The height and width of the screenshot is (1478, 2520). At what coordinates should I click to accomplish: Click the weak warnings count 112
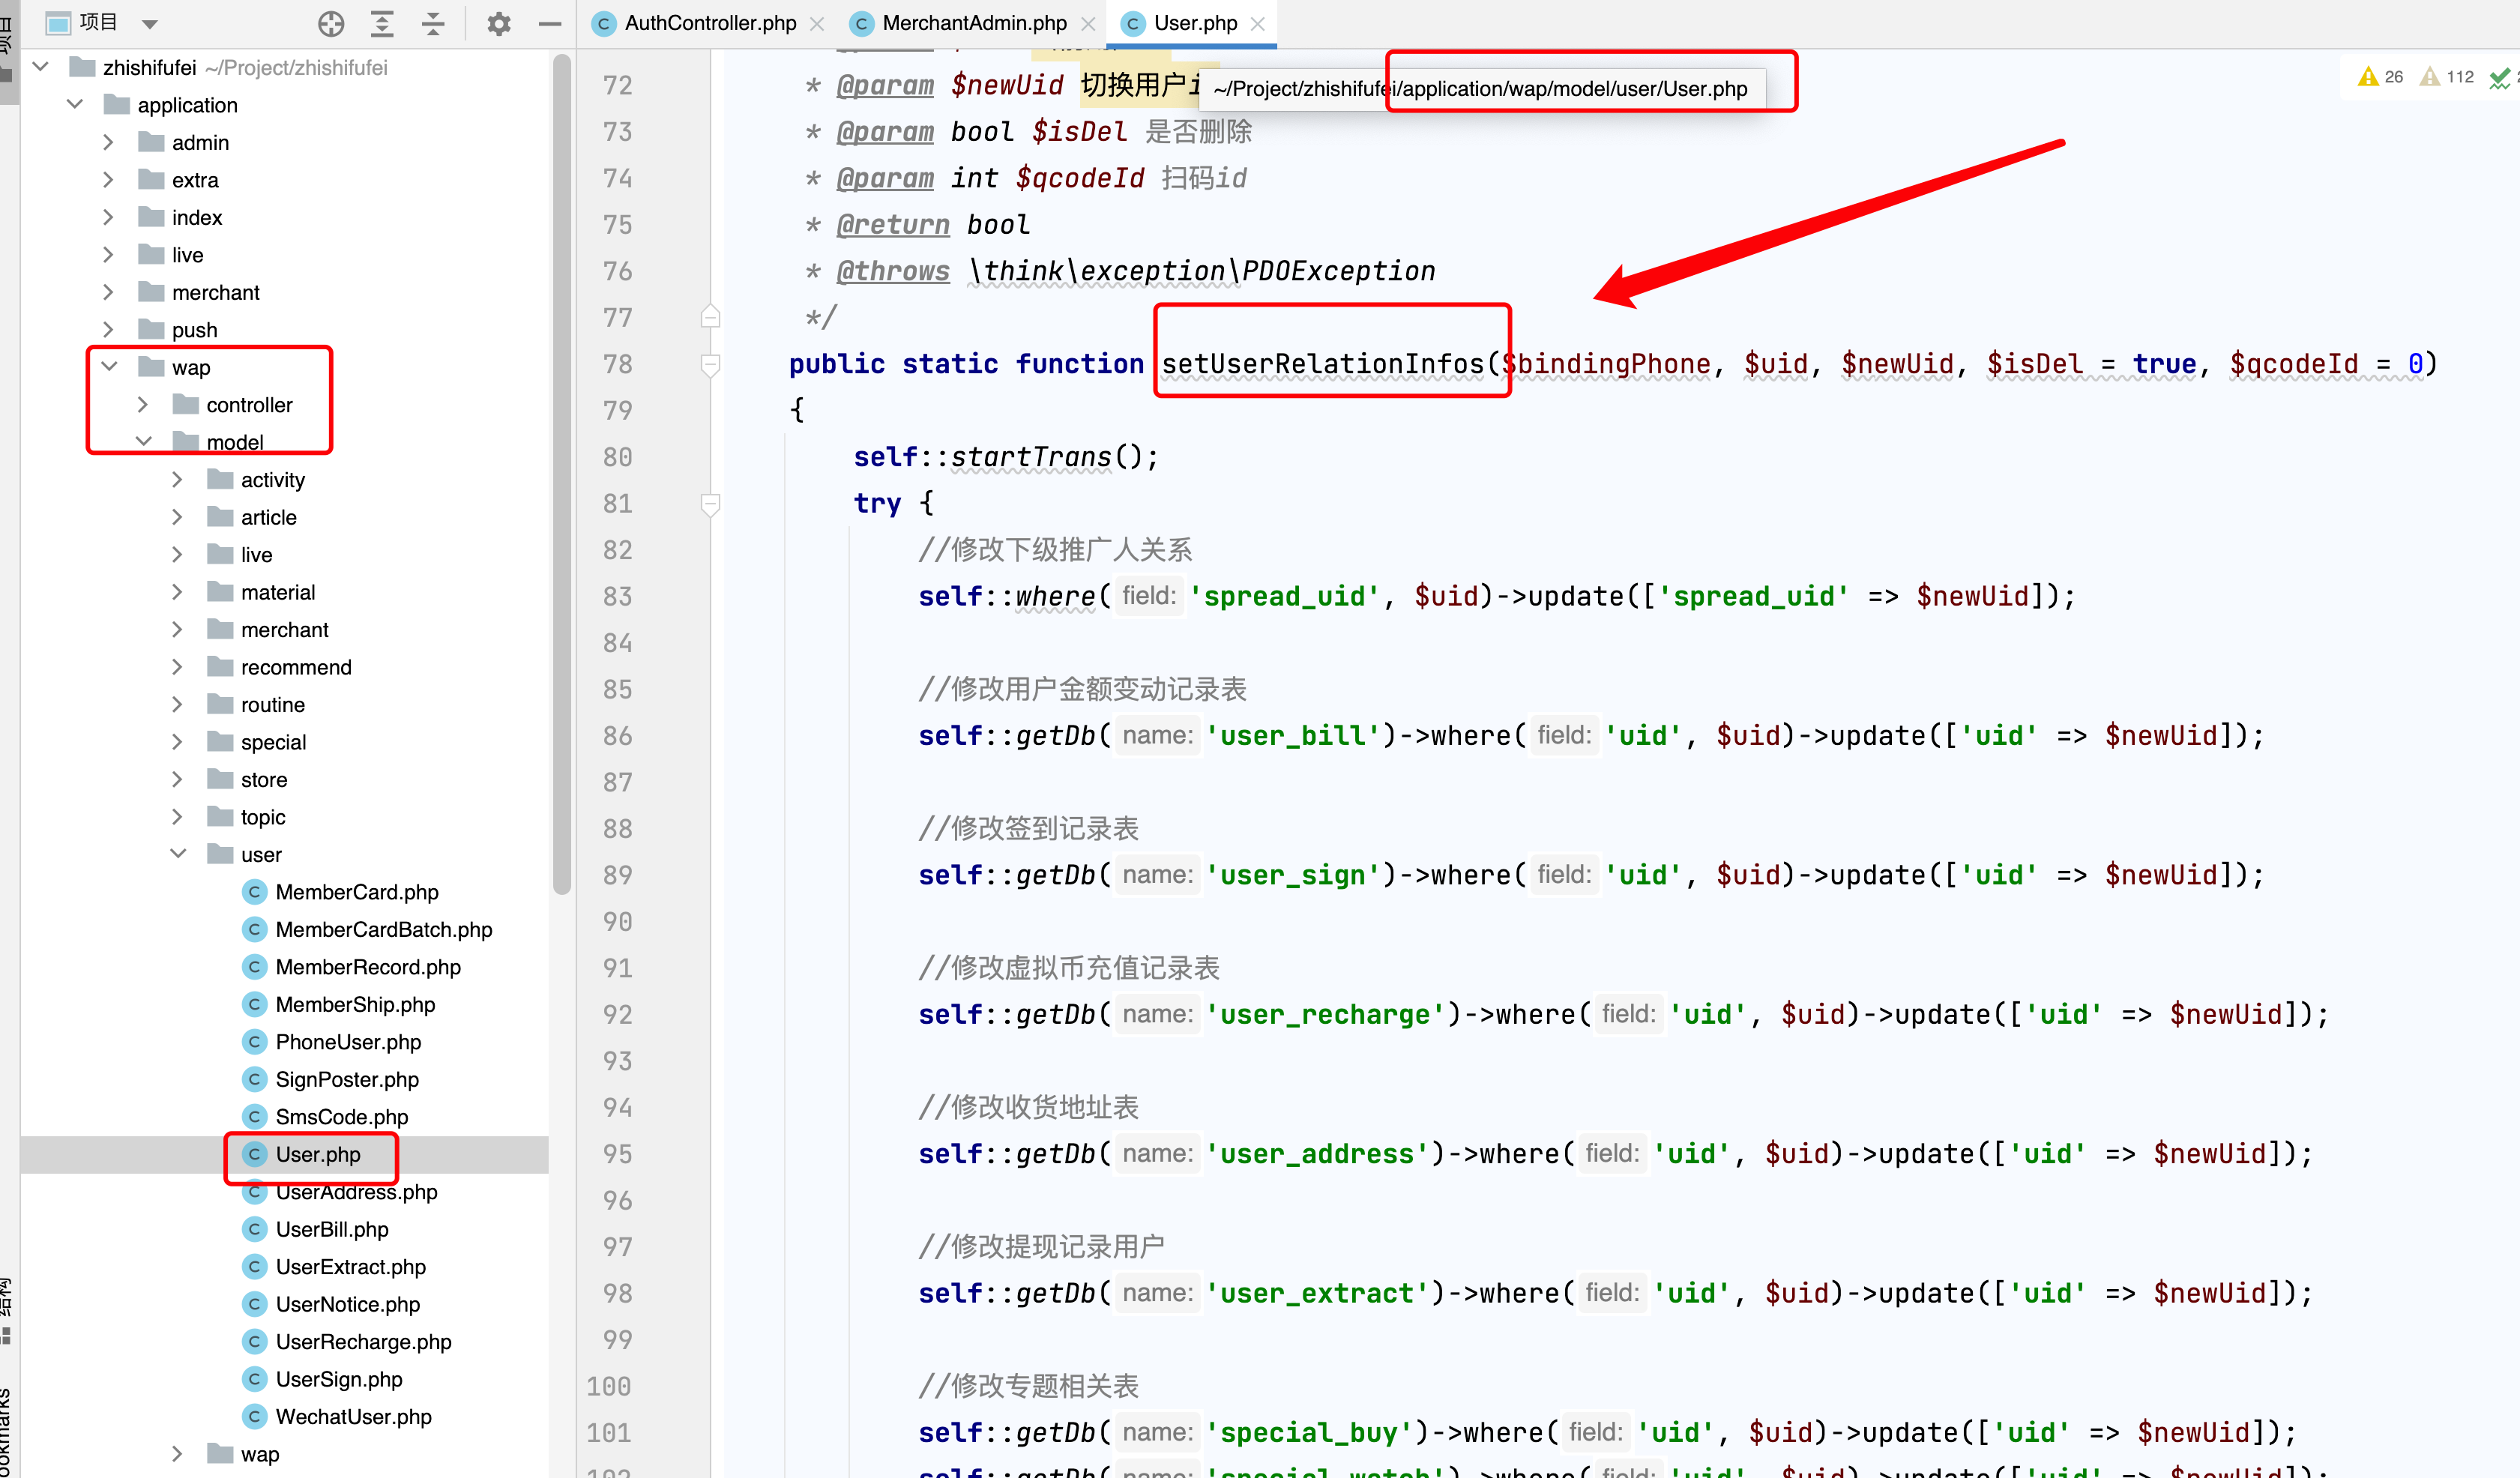tap(2446, 77)
